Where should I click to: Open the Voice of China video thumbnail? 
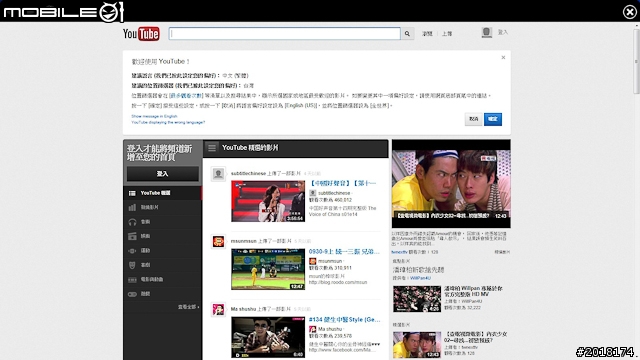[x=268, y=202]
